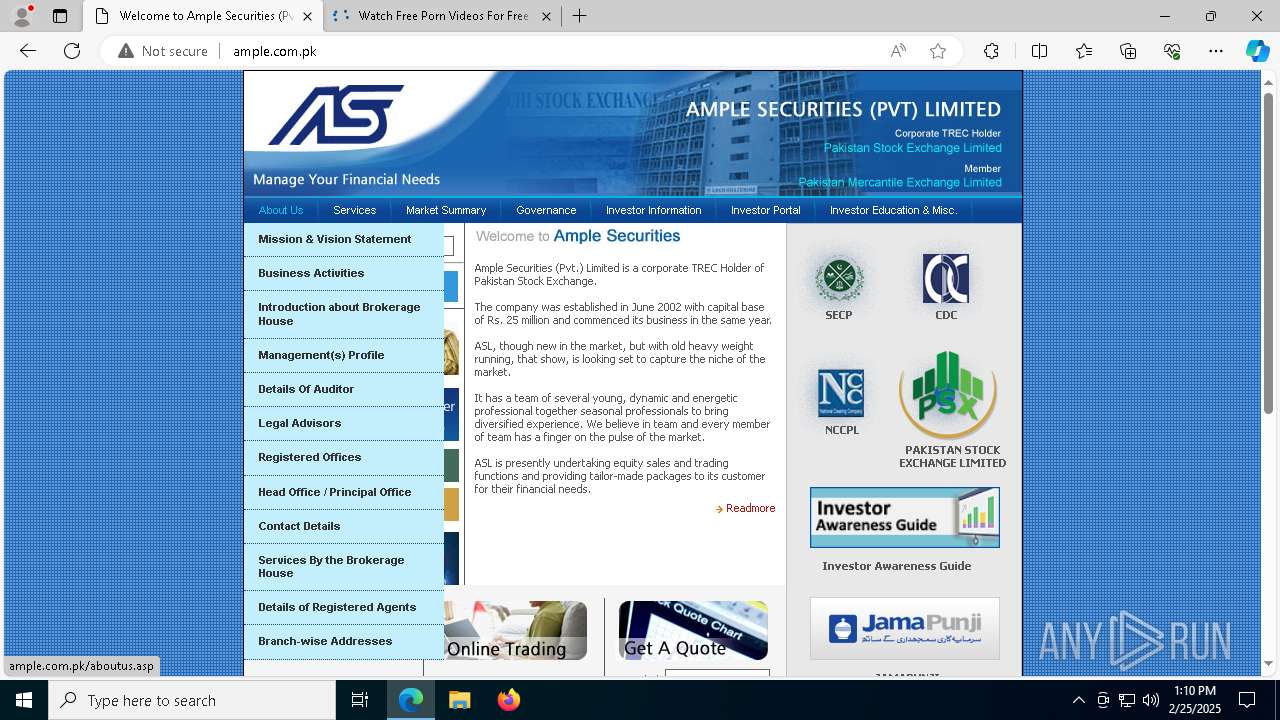Image resolution: width=1280 pixels, height=720 pixels.
Task: Open the Investor Portal menu
Action: coord(765,210)
